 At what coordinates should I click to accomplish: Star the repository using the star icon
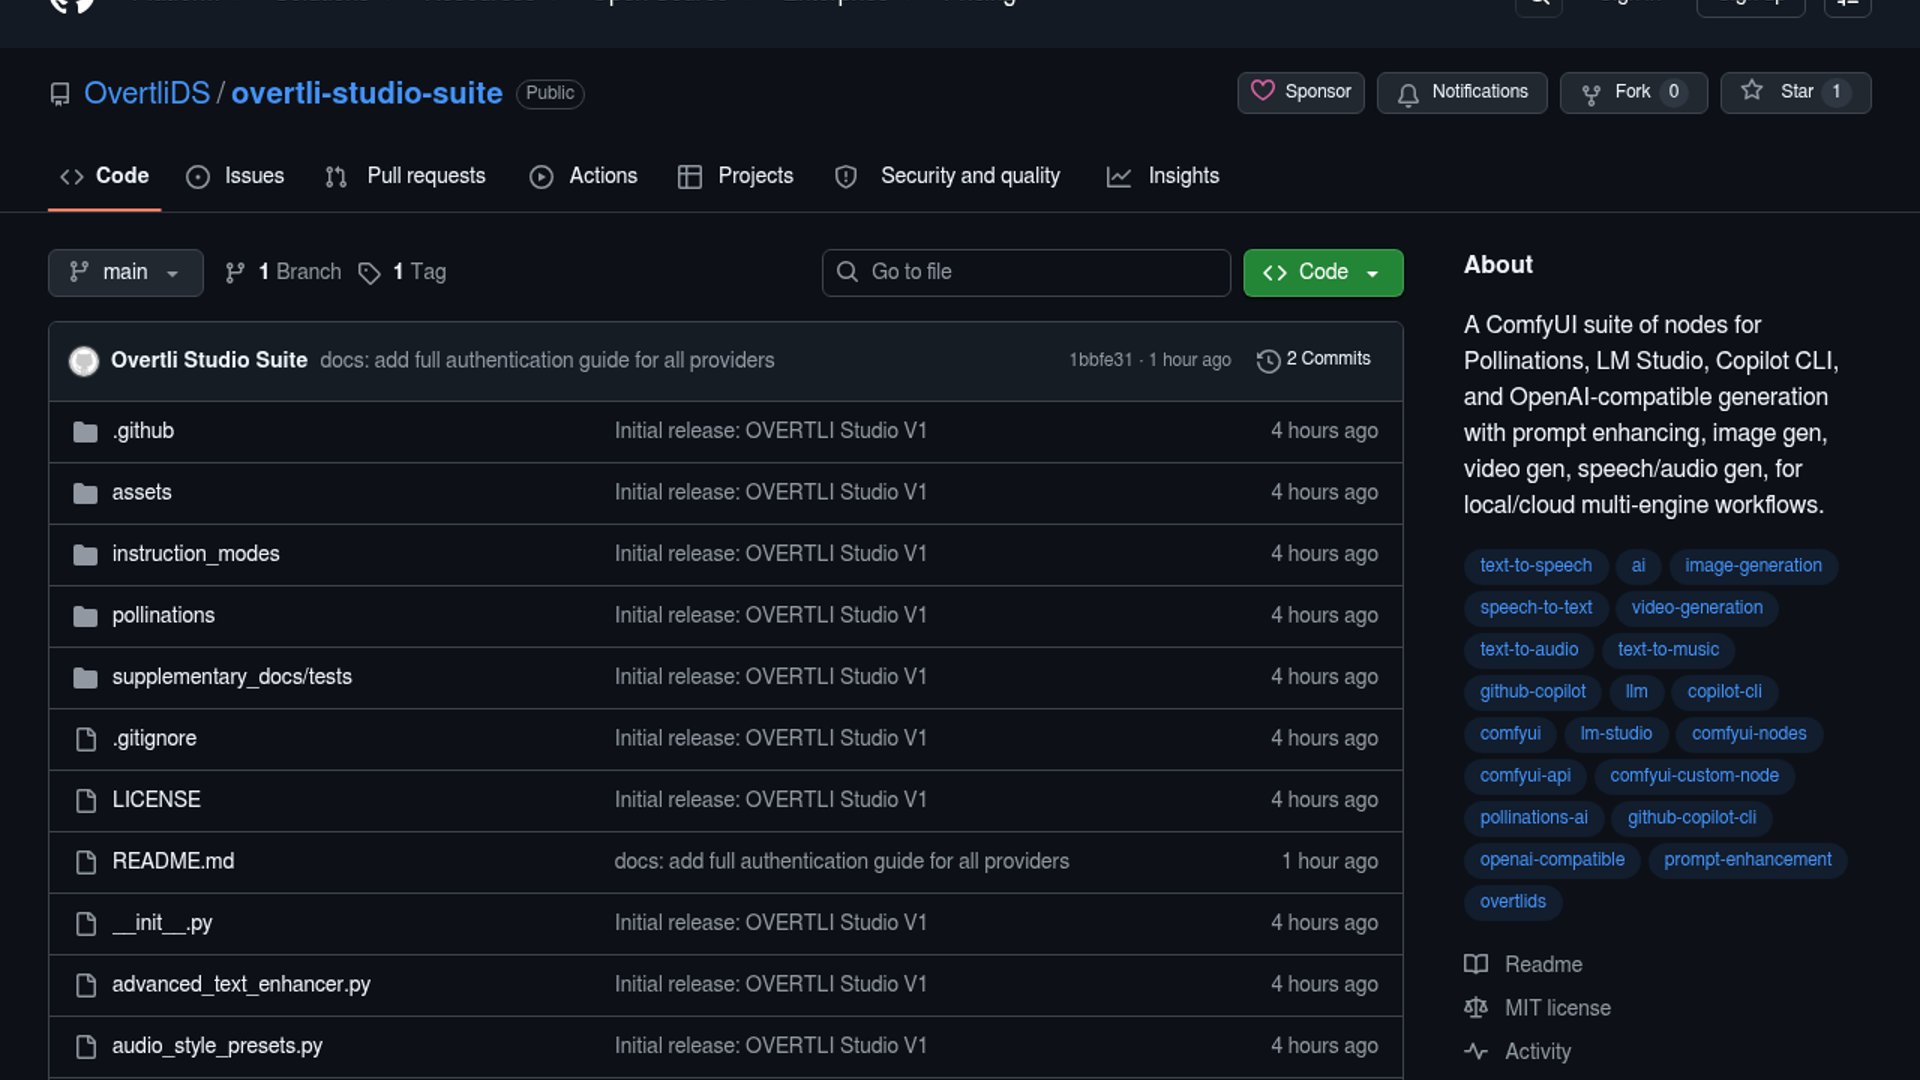1752,91
